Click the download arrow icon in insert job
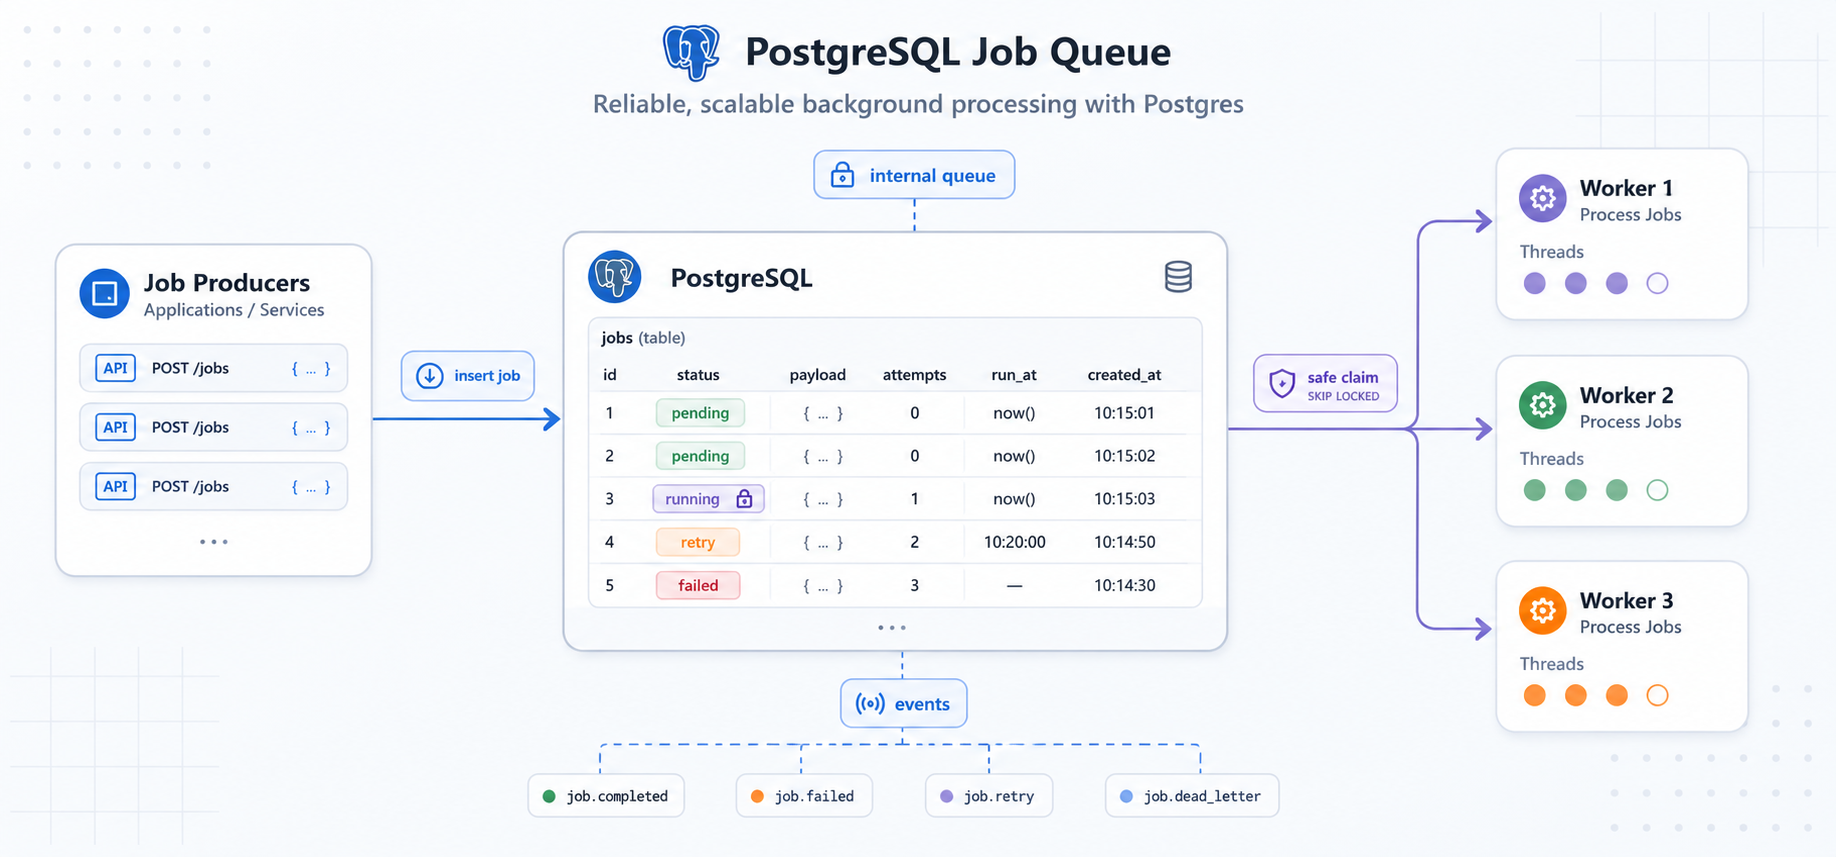The height and width of the screenshot is (857, 1836). 430,376
